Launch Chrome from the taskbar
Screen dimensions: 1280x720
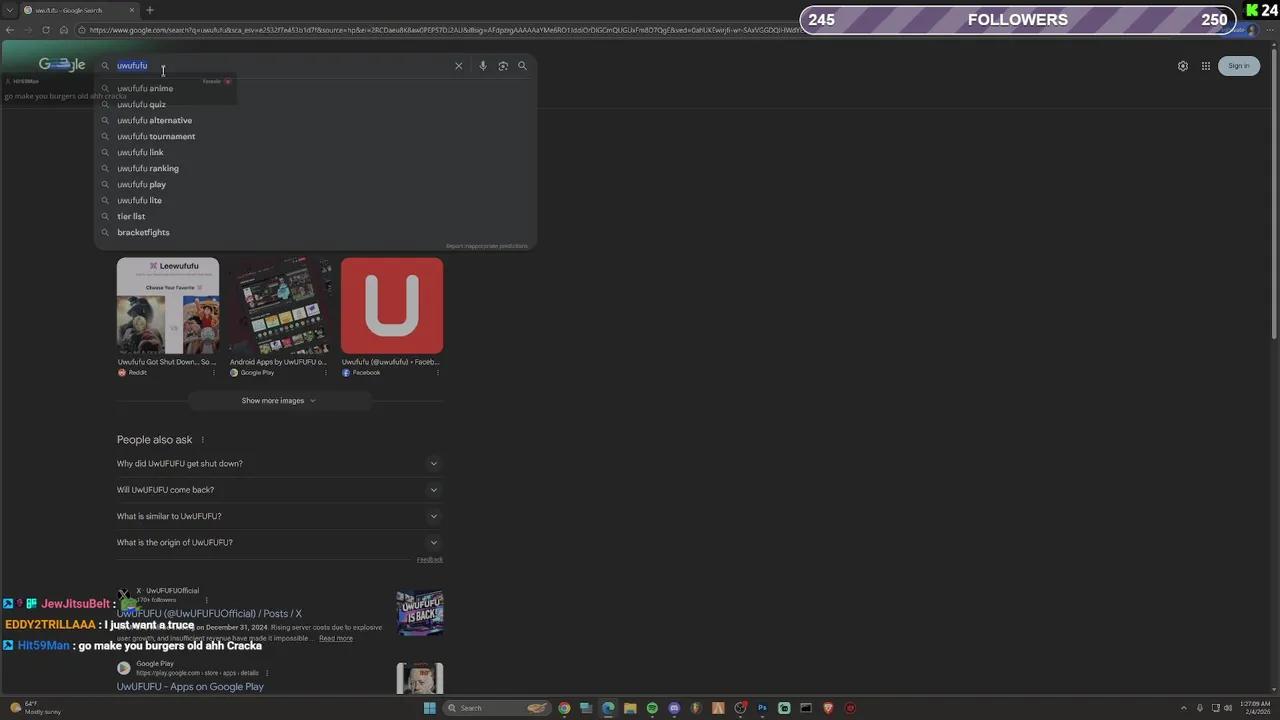point(564,708)
